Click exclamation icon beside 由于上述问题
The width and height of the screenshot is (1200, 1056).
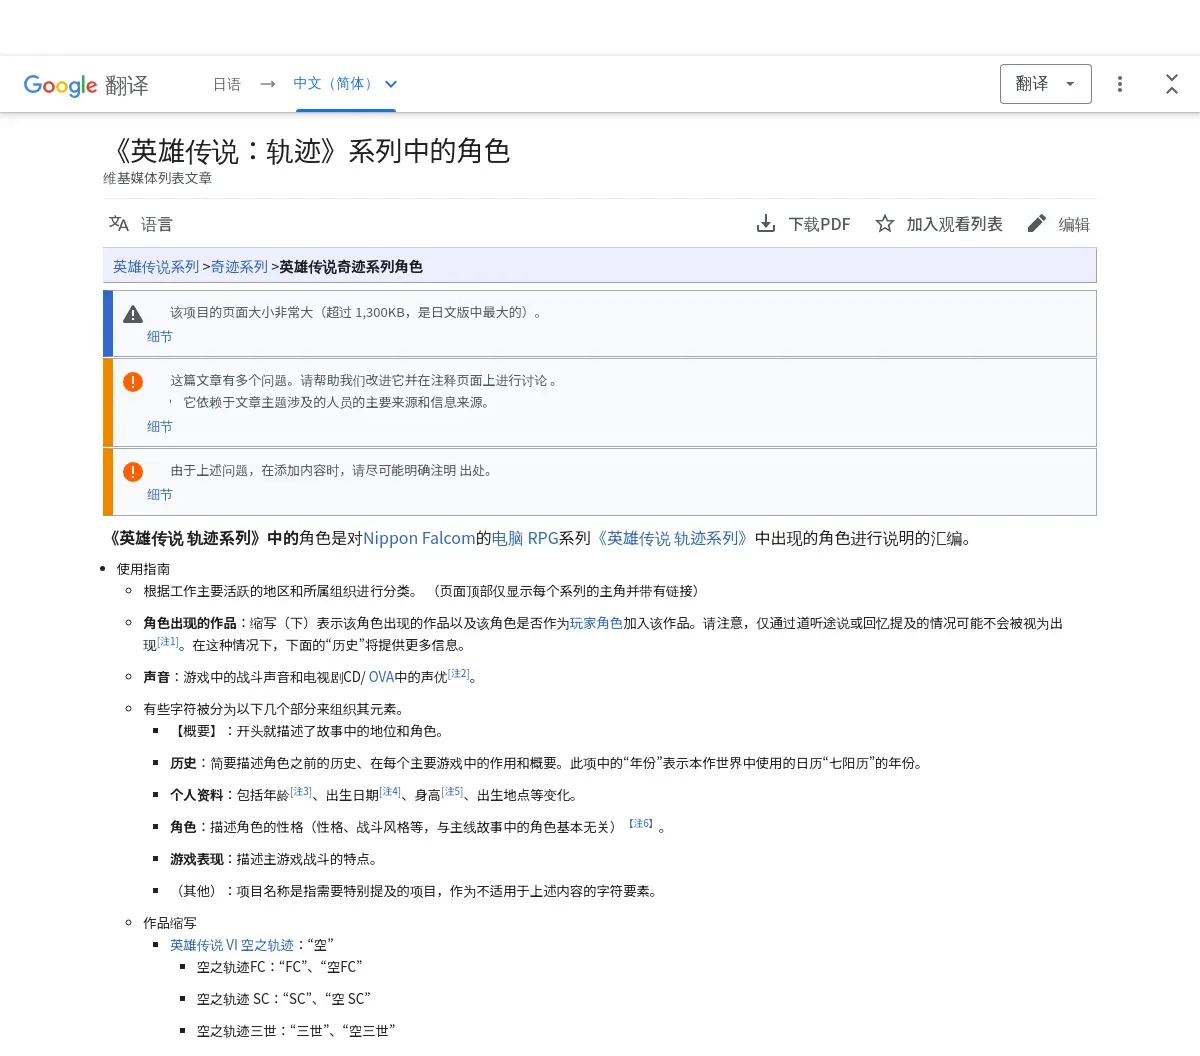point(133,472)
